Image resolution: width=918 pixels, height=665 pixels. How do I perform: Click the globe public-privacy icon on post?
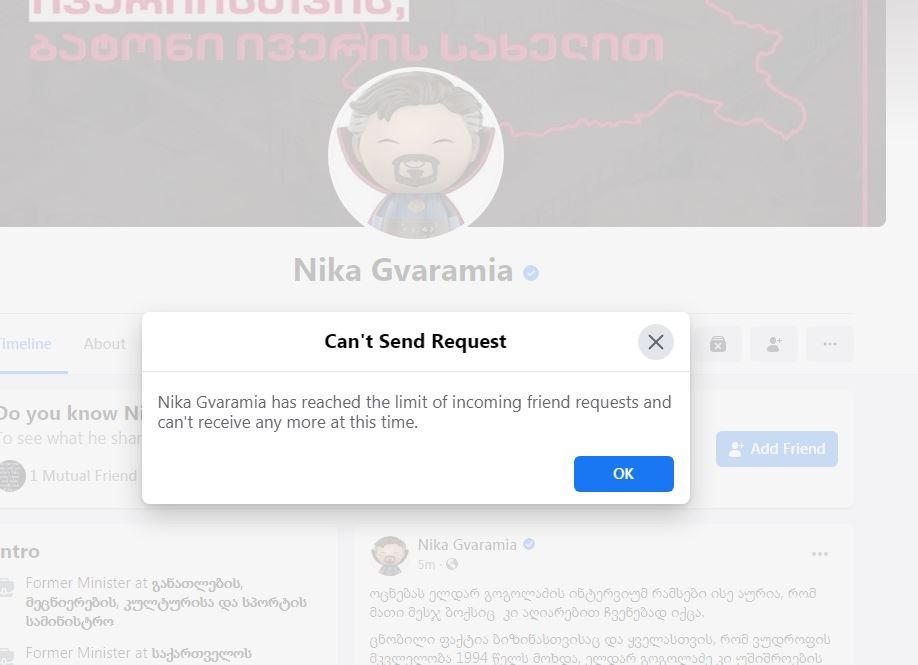point(452,564)
